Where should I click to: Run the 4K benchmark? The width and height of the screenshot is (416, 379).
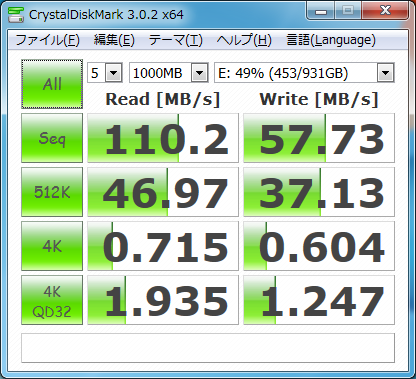(x=52, y=246)
